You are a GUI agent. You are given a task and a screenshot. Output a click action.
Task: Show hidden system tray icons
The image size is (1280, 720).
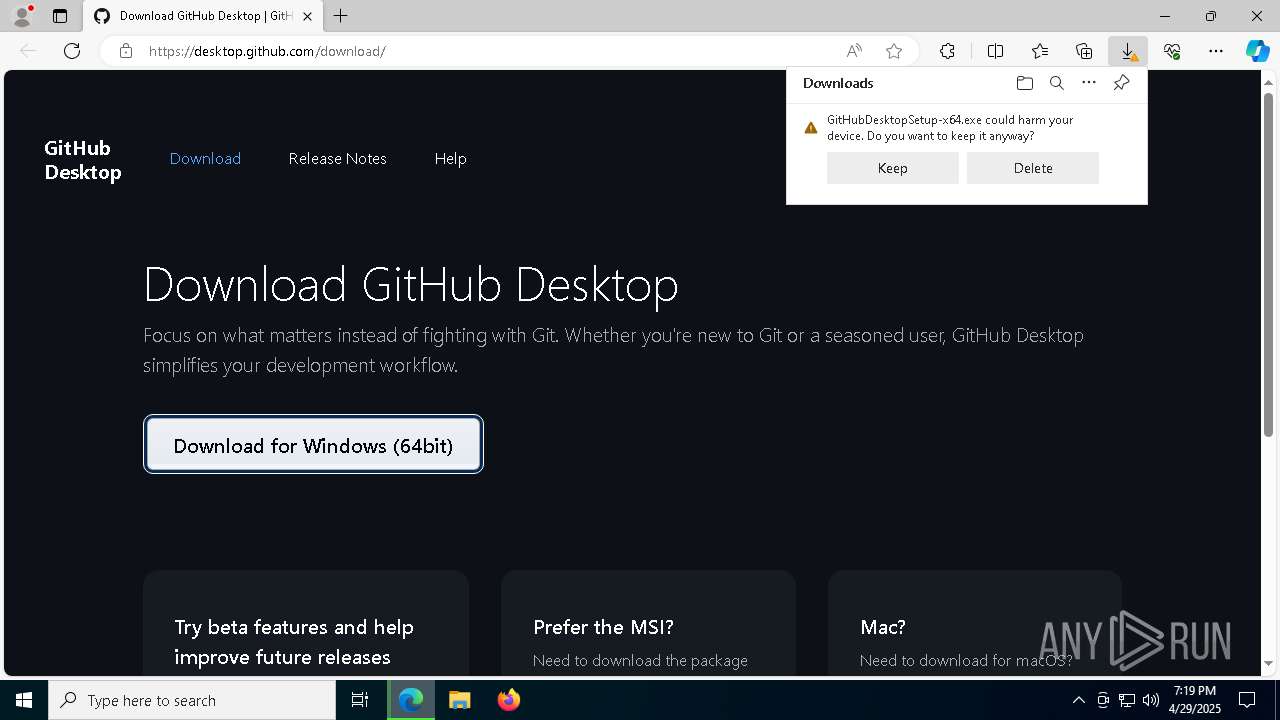(x=1078, y=700)
